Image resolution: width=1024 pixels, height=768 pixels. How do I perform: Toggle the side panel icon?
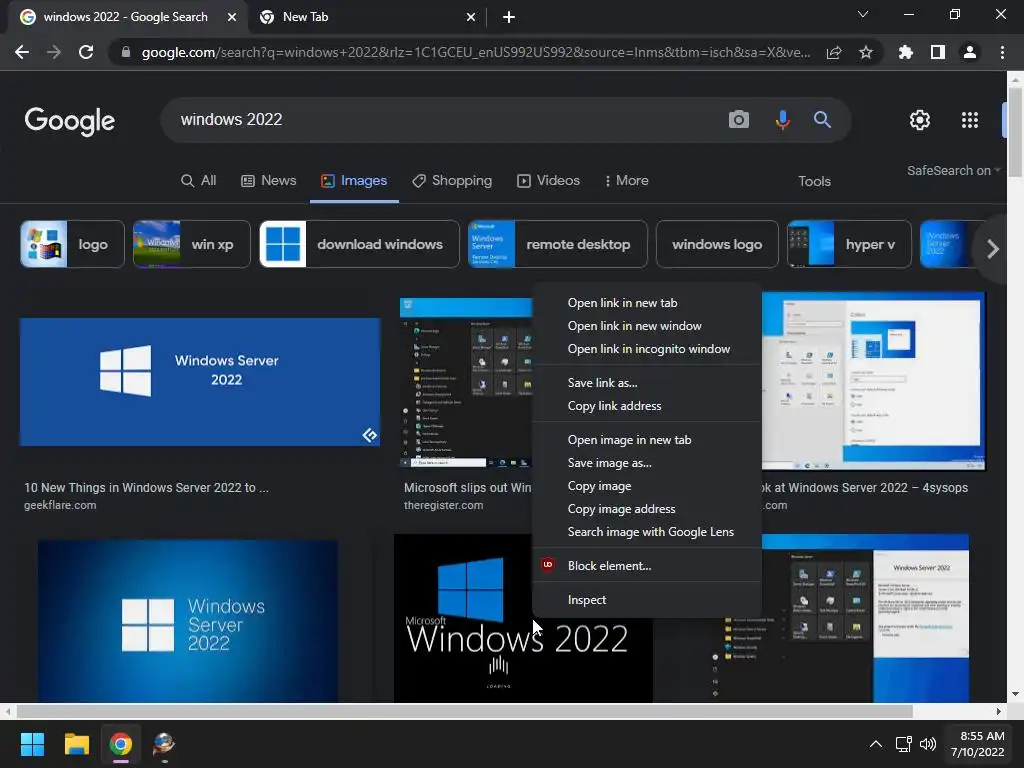[x=938, y=52]
